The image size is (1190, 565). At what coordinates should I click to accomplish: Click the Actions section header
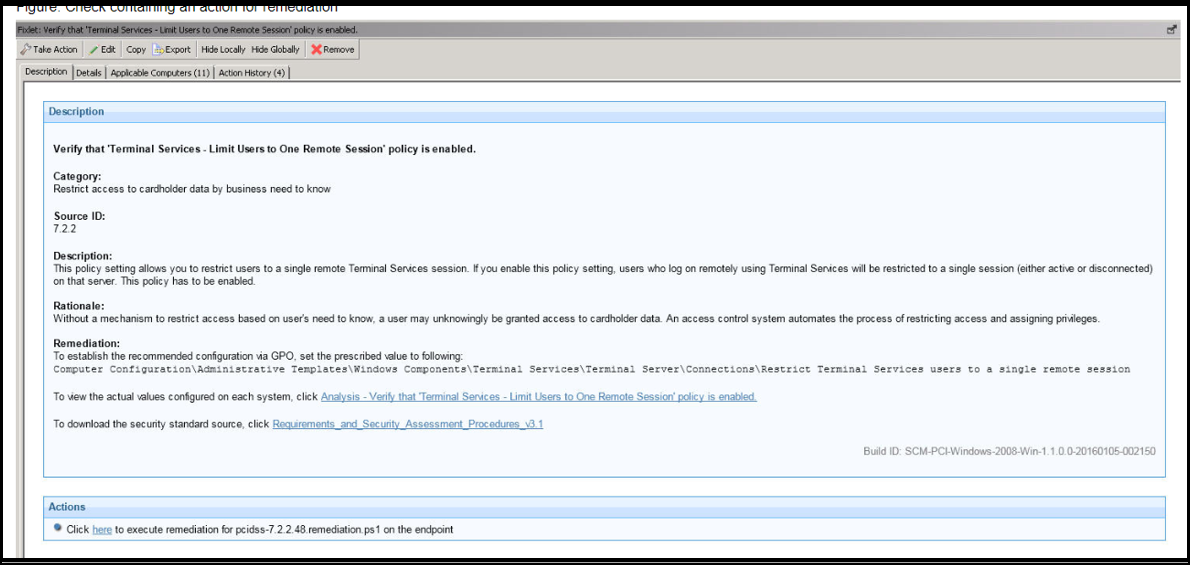(x=604, y=507)
